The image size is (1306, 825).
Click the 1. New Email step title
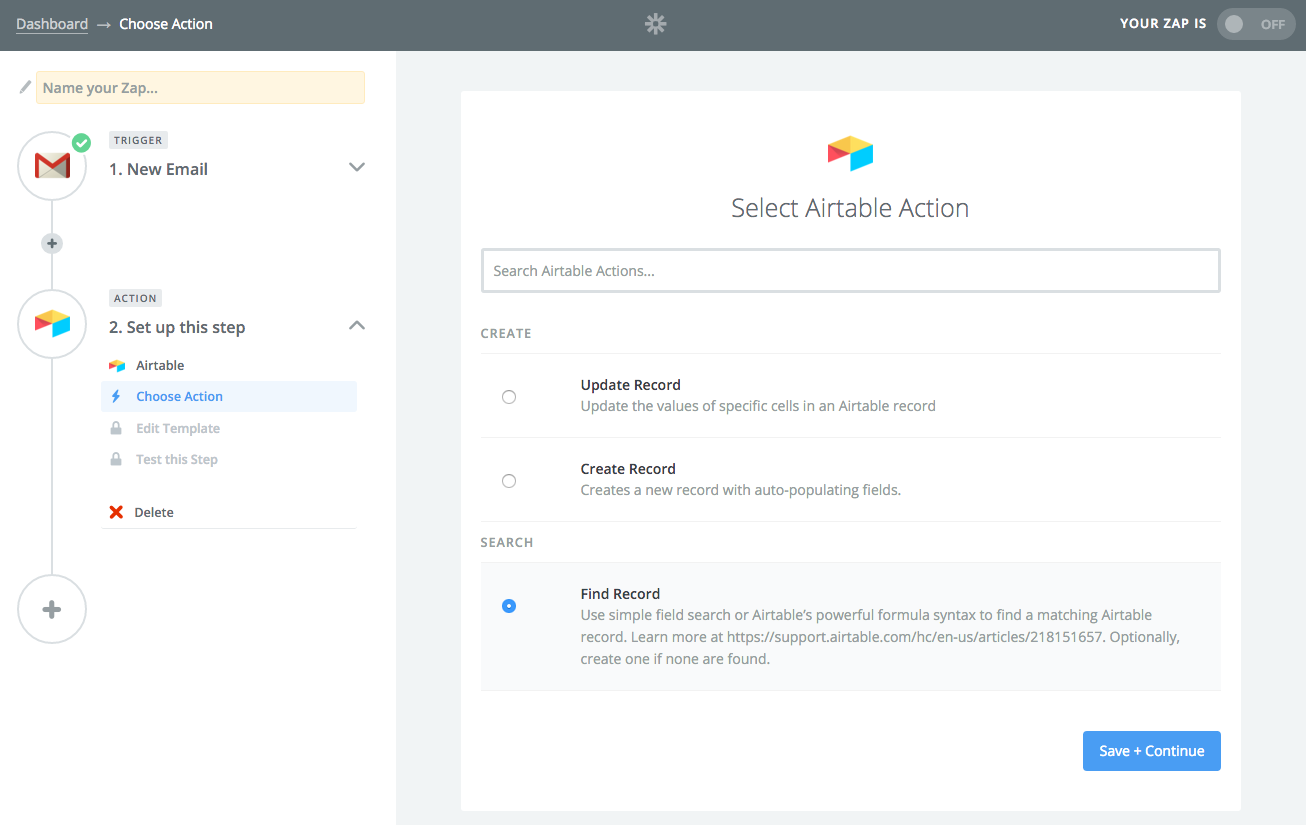pyautogui.click(x=158, y=169)
